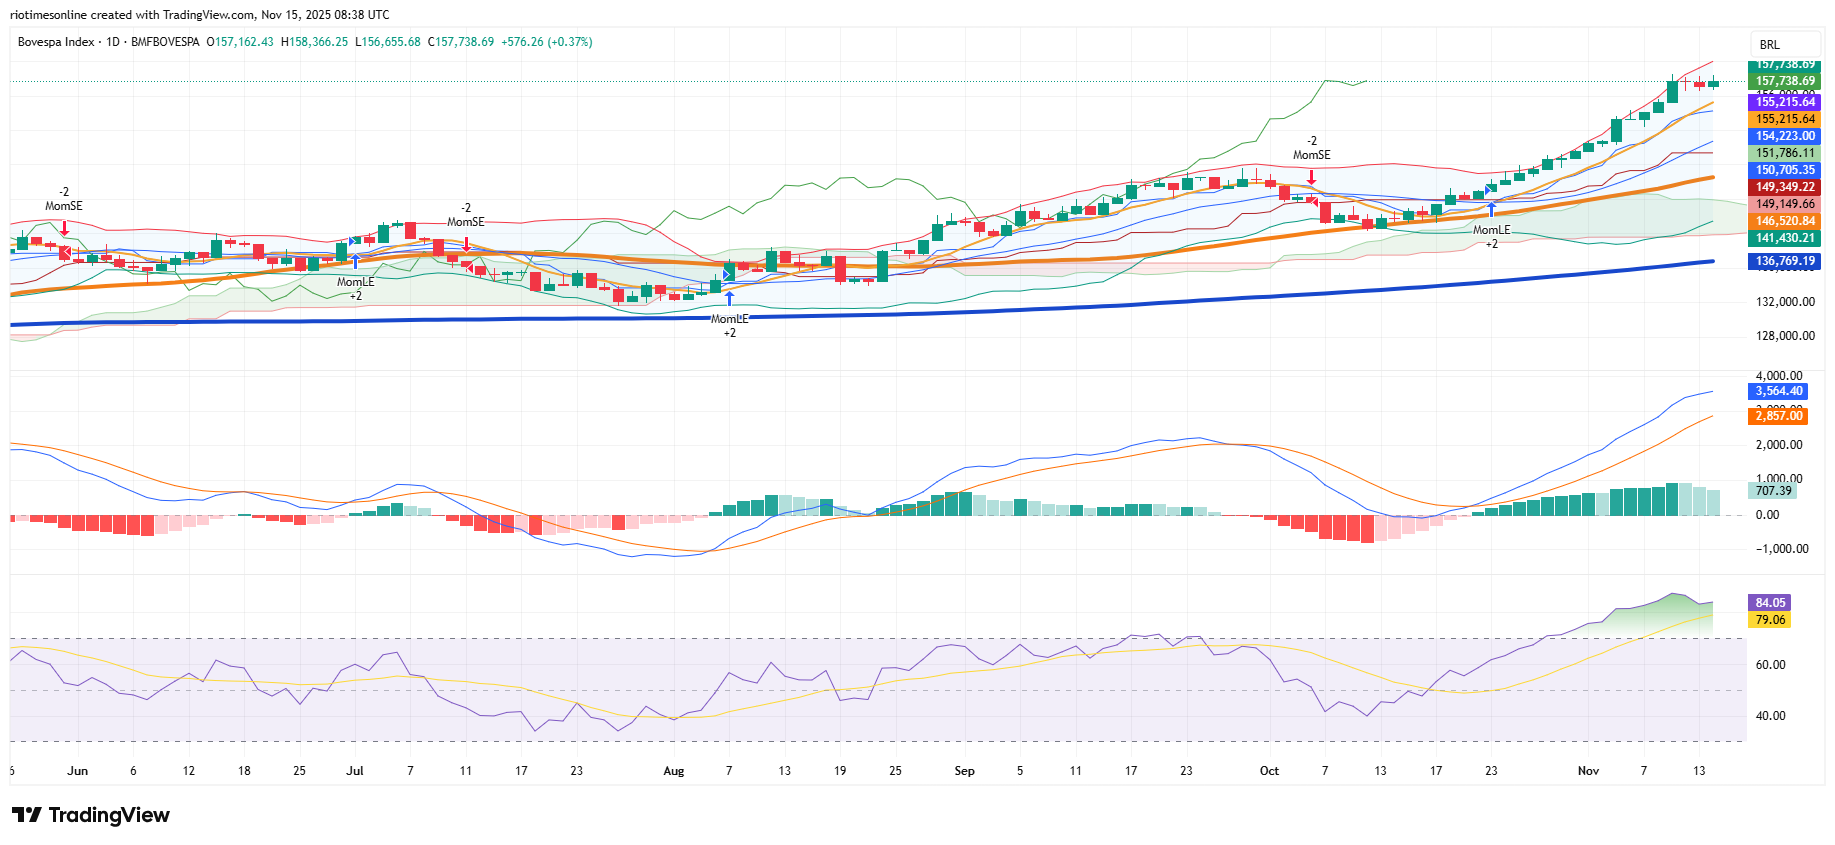Click the red MomSE arrow in early June
The width and height of the screenshot is (1835, 845).
coord(64,227)
